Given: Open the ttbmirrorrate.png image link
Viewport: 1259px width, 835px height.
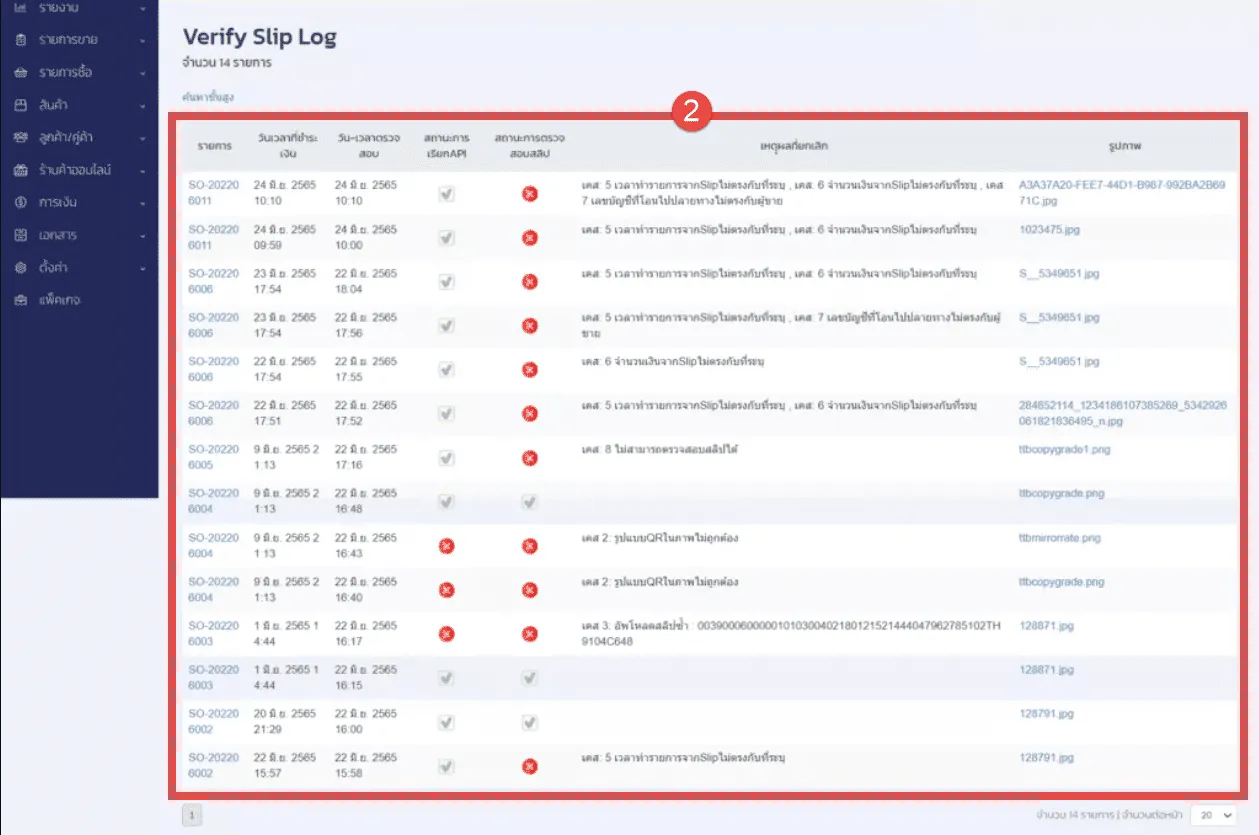Looking at the screenshot, I should tap(1060, 538).
